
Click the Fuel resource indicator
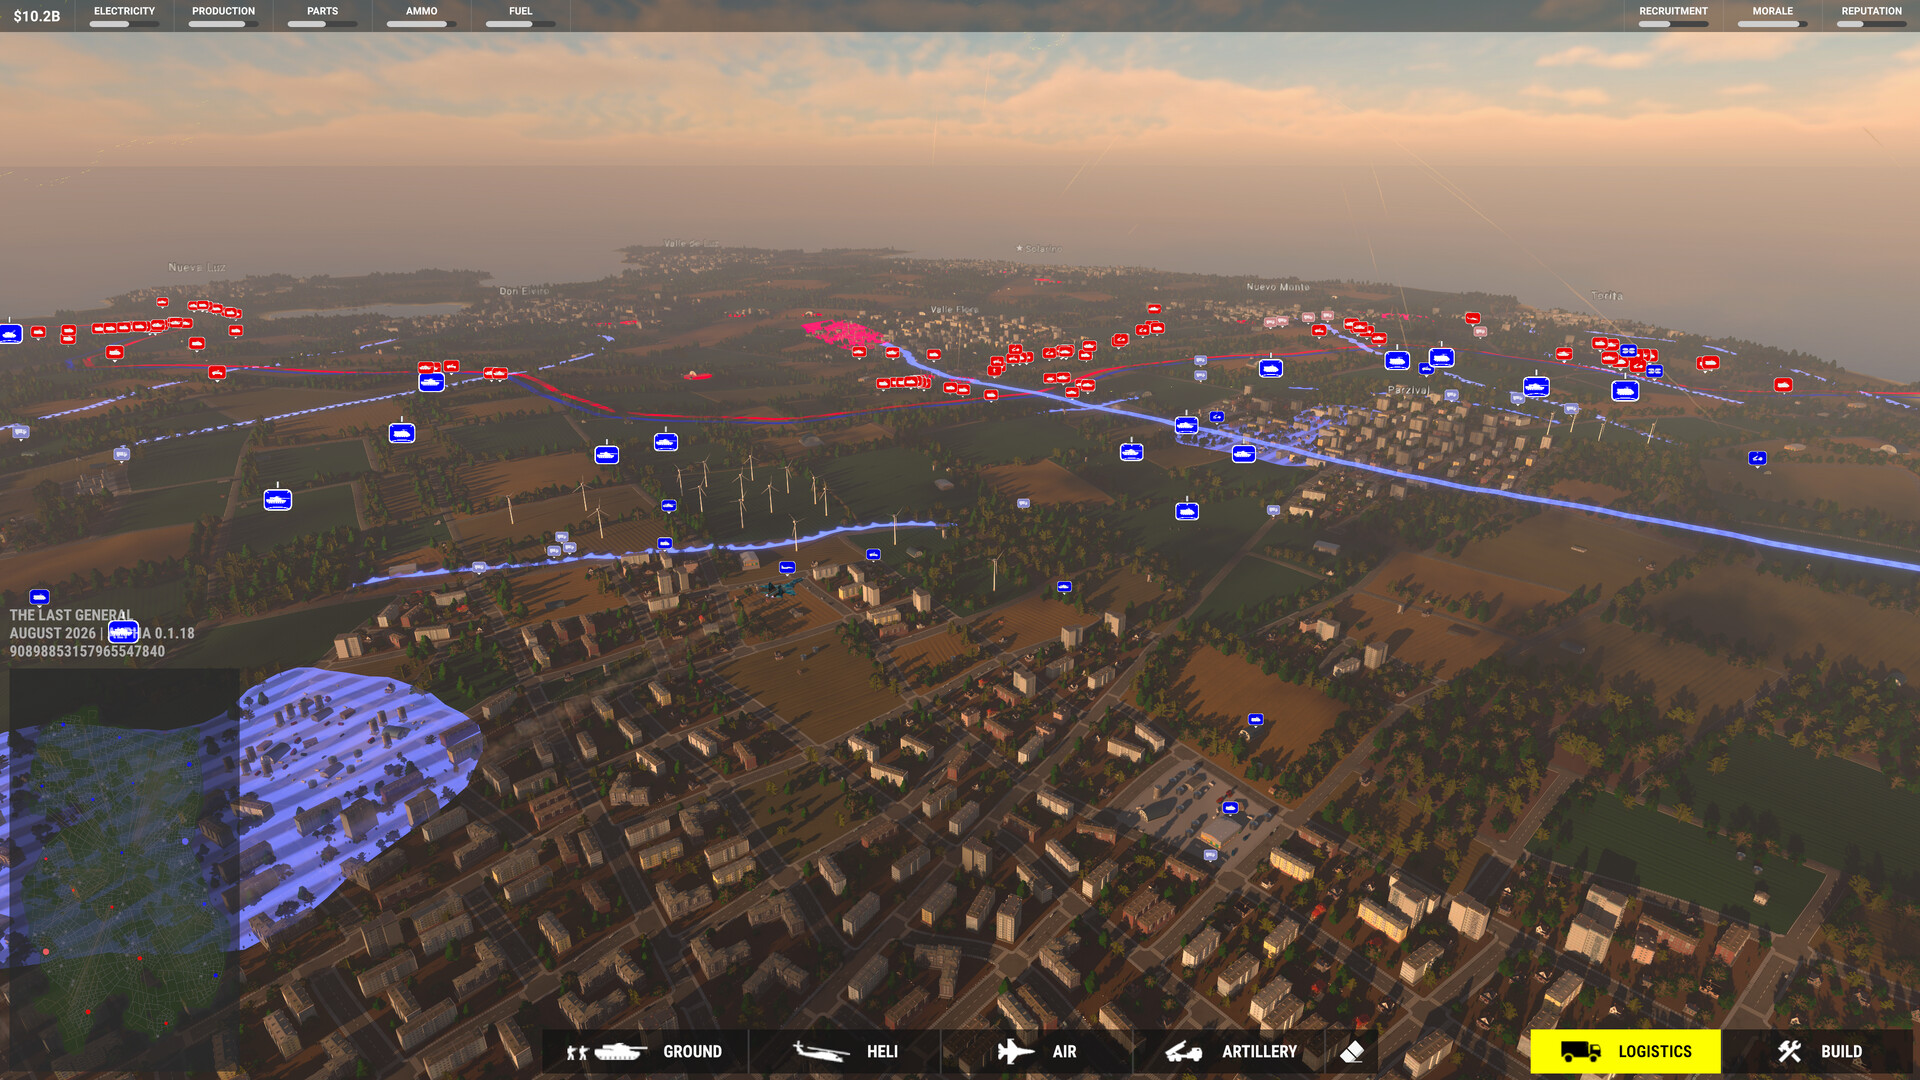click(520, 16)
